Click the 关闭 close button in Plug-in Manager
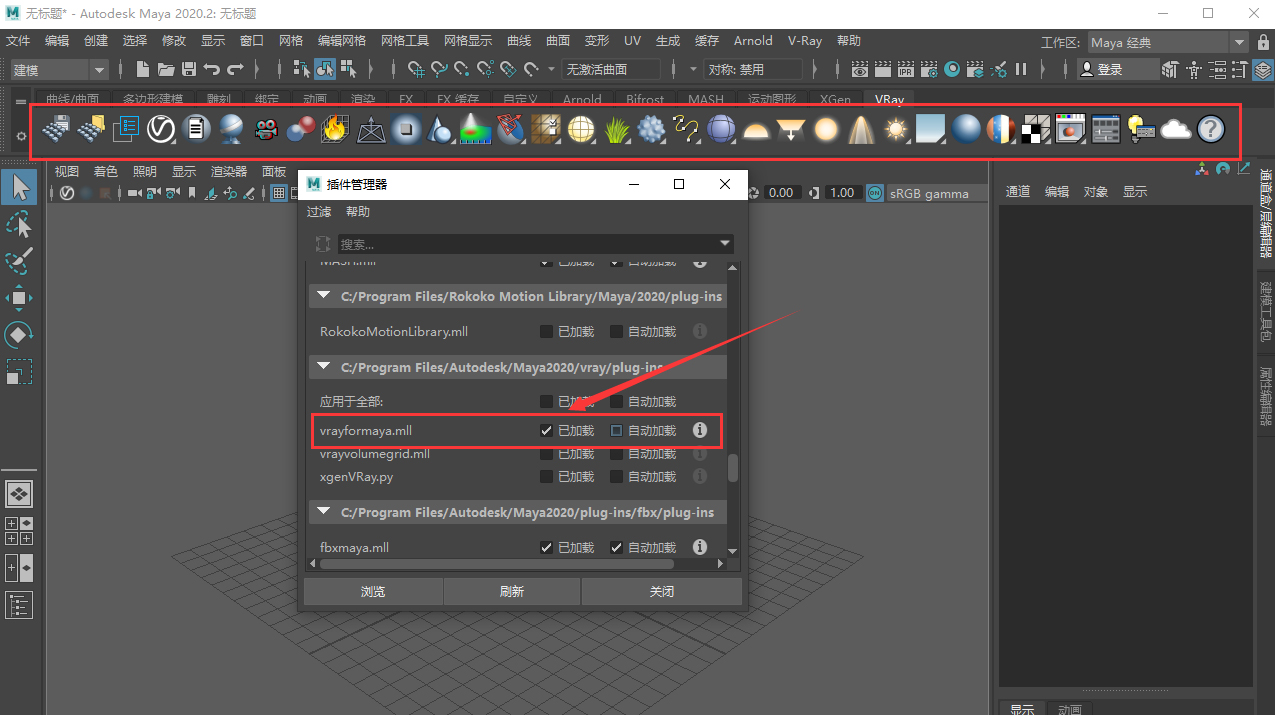This screenshot has height=715, width=1275. coord(662,592)
